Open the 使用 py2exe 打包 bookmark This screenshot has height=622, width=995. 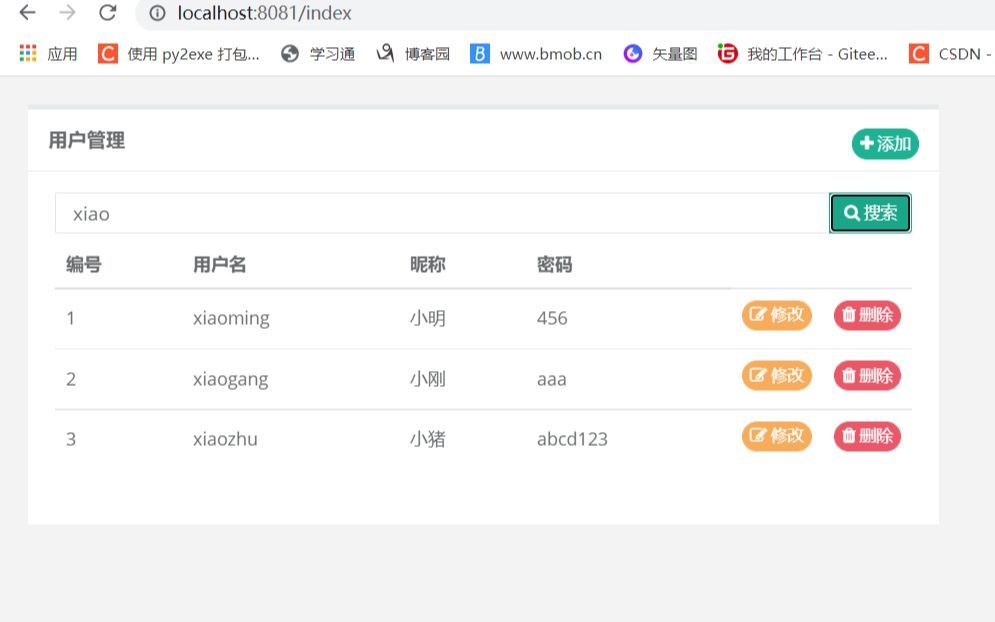(x=180, y=54)
